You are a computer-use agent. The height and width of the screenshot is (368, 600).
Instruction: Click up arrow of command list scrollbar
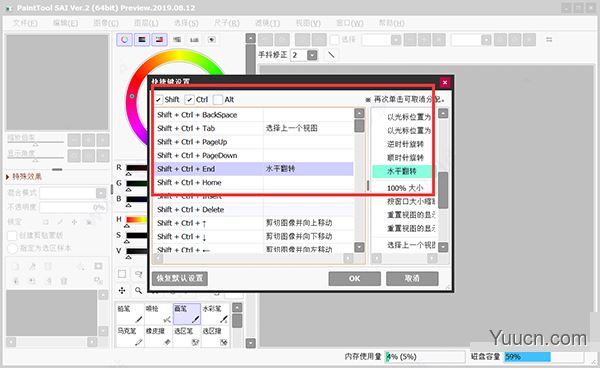pos(443,114)
